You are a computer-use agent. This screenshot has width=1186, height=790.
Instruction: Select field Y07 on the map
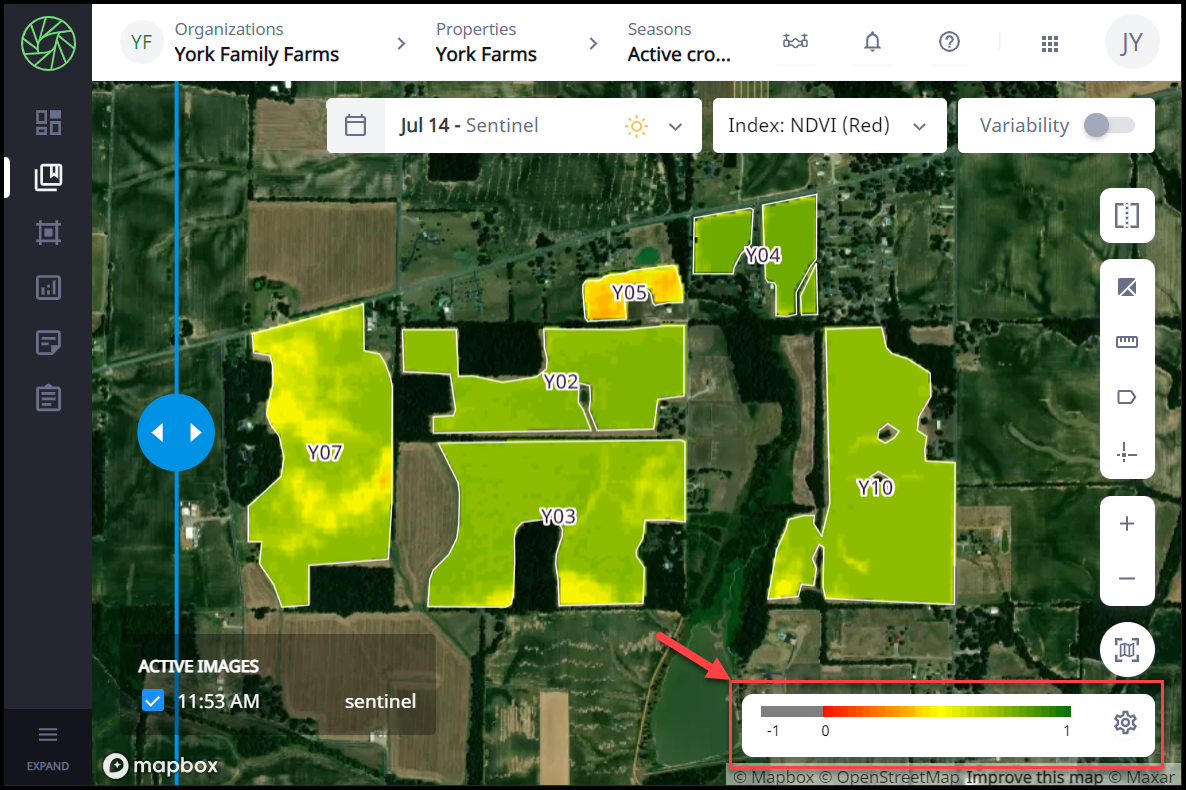[x=323, y=453]
